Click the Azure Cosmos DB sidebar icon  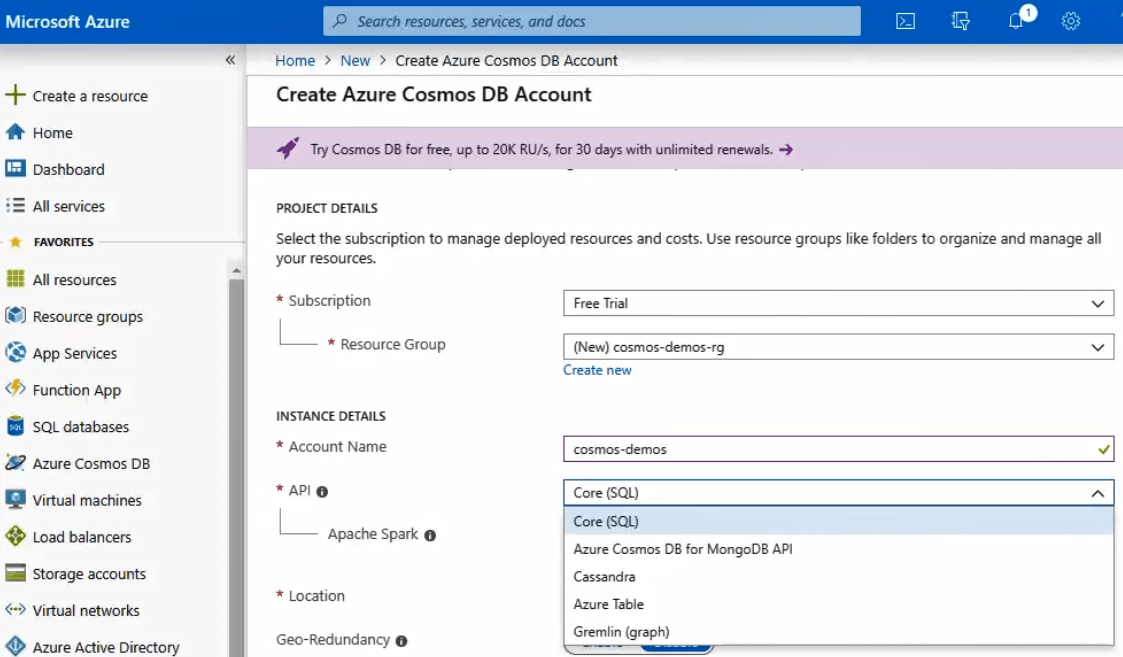15,463
